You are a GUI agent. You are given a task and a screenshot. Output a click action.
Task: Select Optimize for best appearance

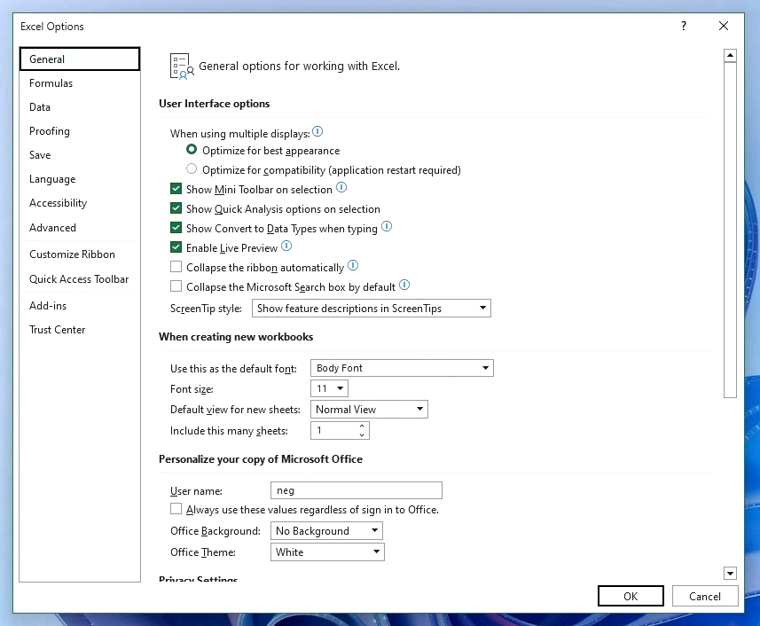coord(191,150)
